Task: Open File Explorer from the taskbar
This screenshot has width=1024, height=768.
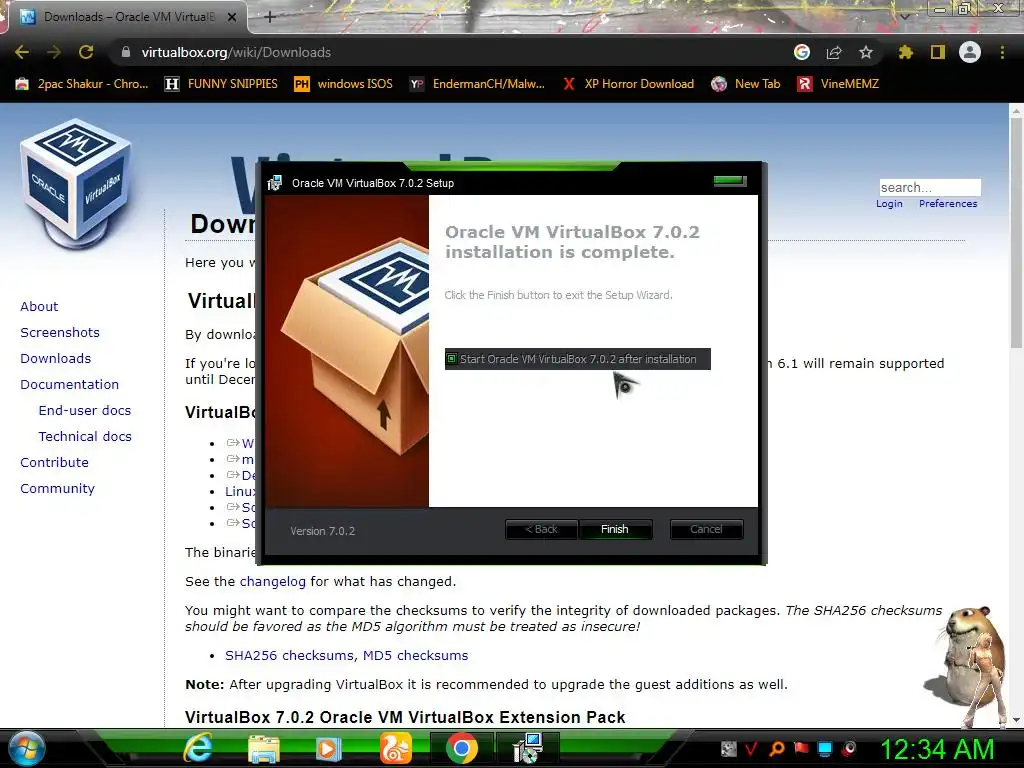Action: click(264, 748)
